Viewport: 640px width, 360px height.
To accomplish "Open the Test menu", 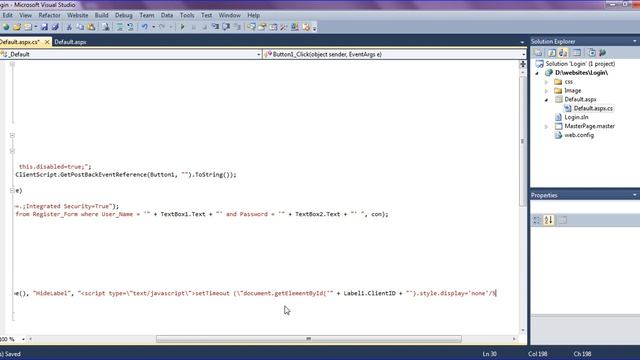I will (x=207, y=15).
